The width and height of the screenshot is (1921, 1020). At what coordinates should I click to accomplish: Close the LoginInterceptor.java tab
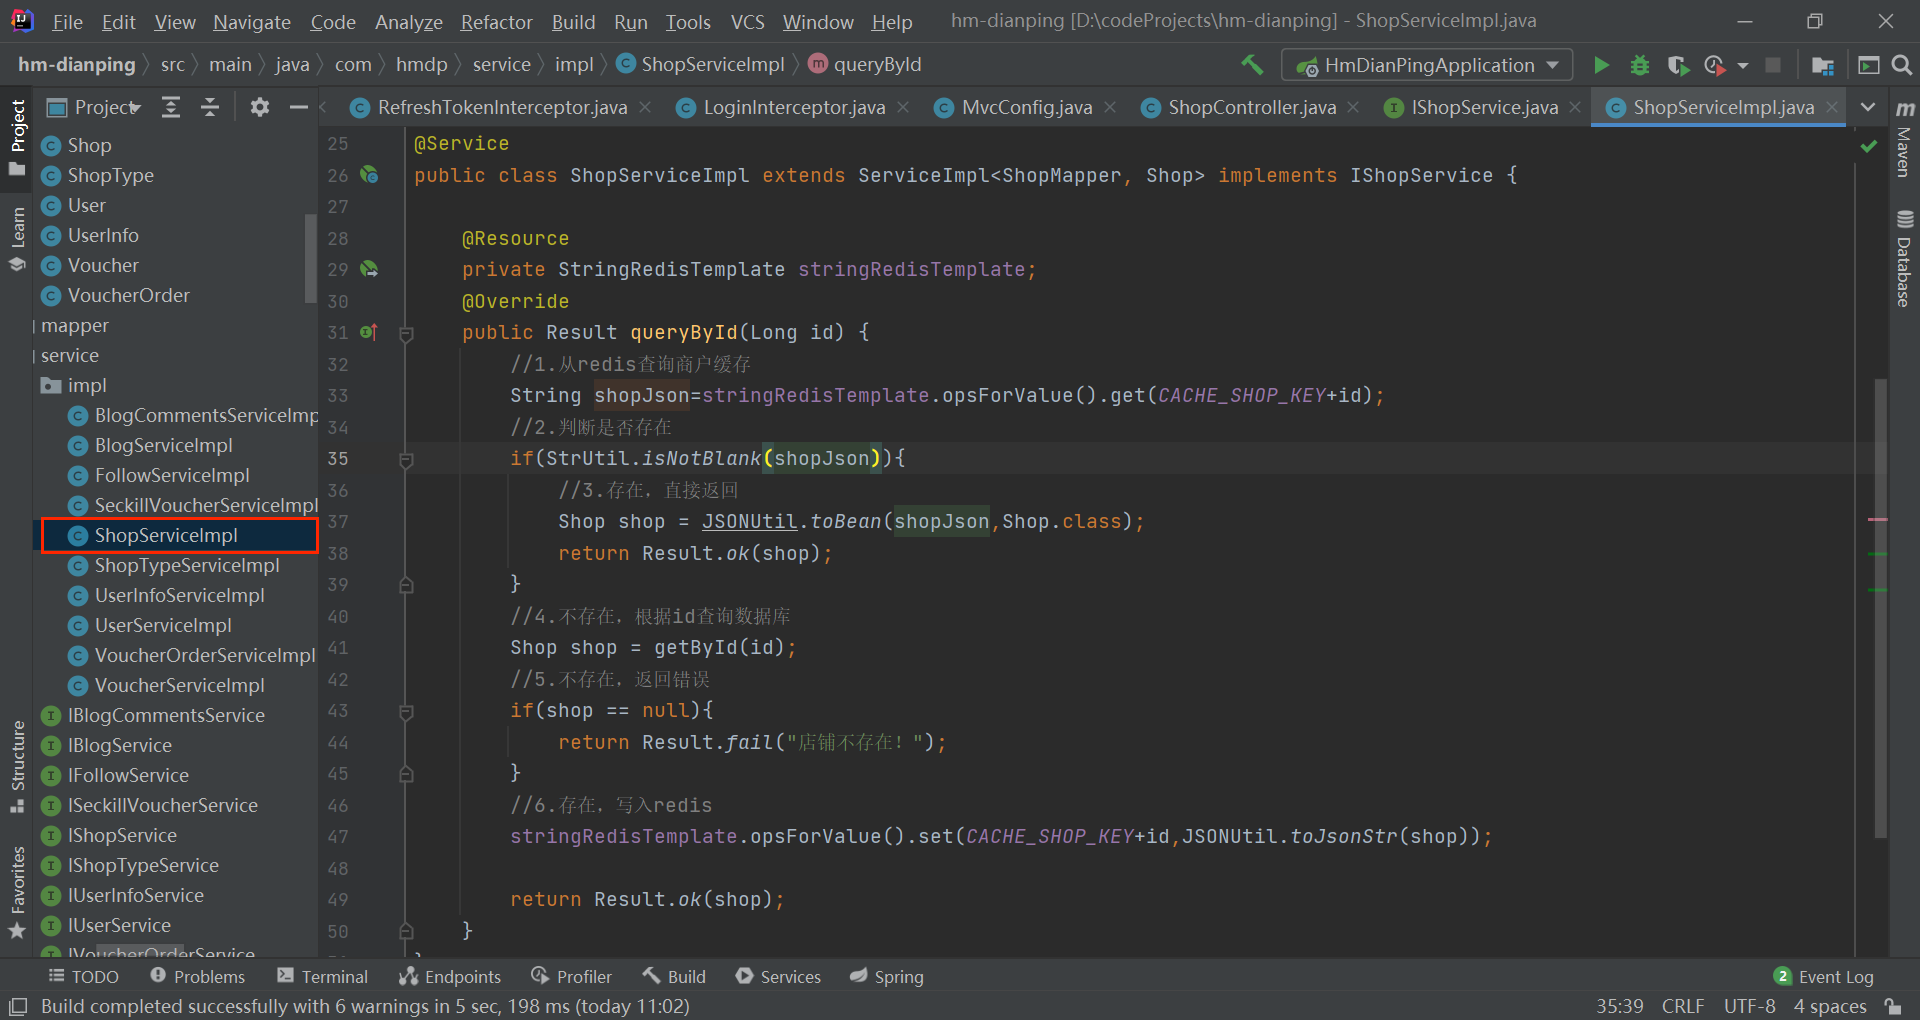[903, 107]
